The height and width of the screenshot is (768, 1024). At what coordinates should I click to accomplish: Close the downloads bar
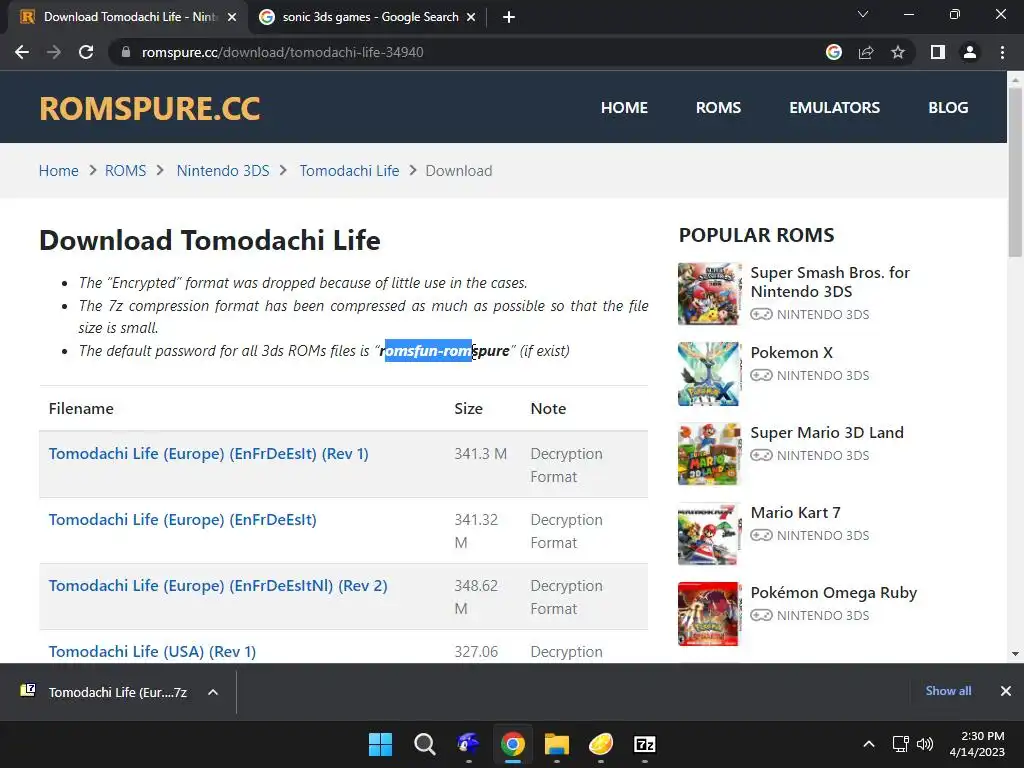pos(1006,691)
